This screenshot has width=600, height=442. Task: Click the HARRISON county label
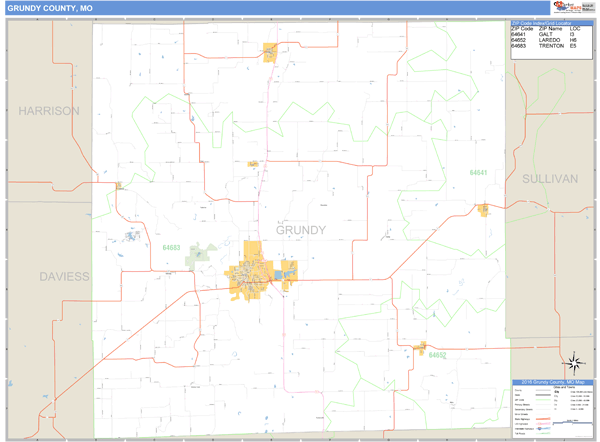click(48, 111)
